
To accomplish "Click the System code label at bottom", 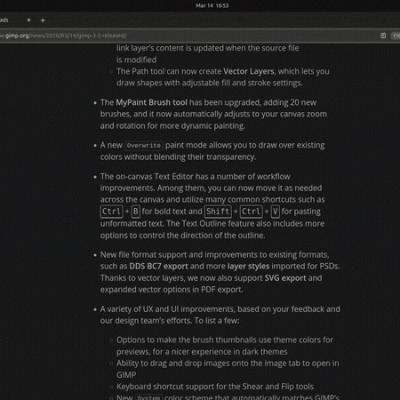I will click(149, 398).
